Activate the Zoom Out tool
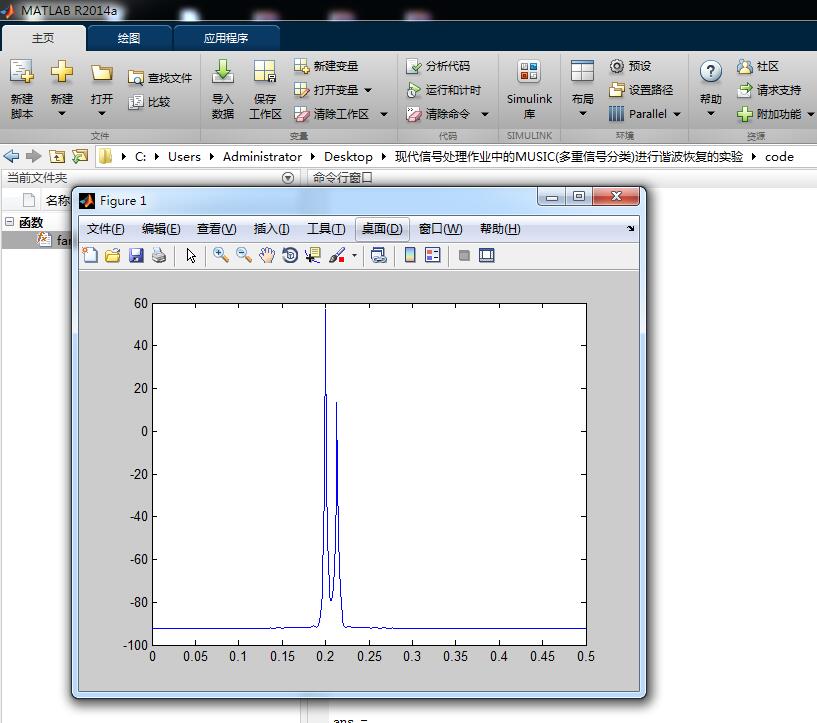This screenshot has width=817, height=723. (244, 255)
